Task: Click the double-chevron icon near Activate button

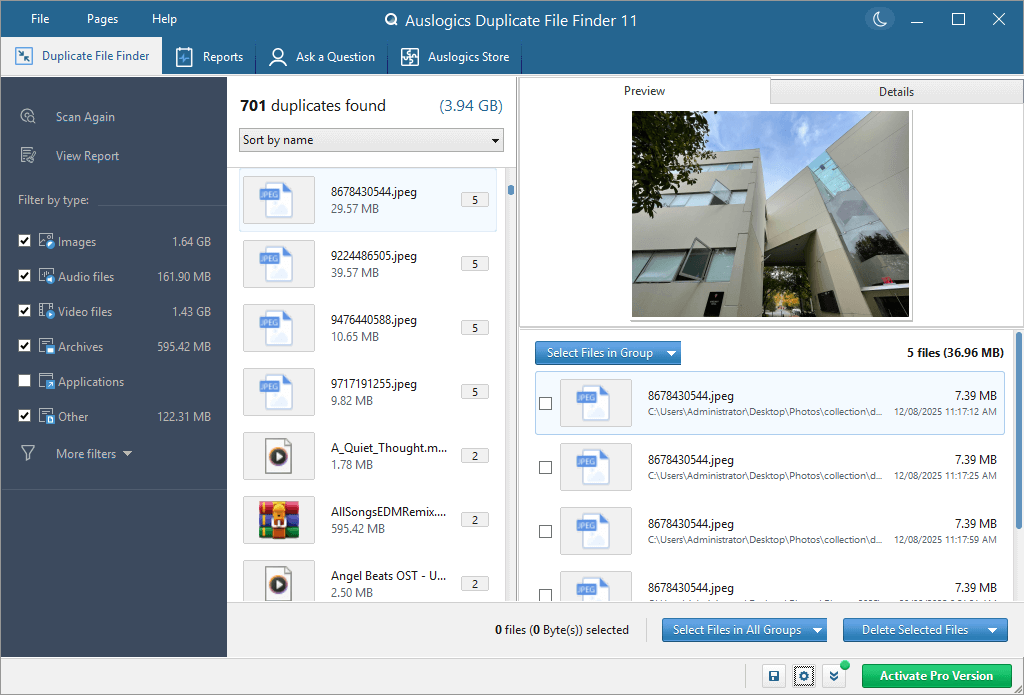Action: point(833,676)
